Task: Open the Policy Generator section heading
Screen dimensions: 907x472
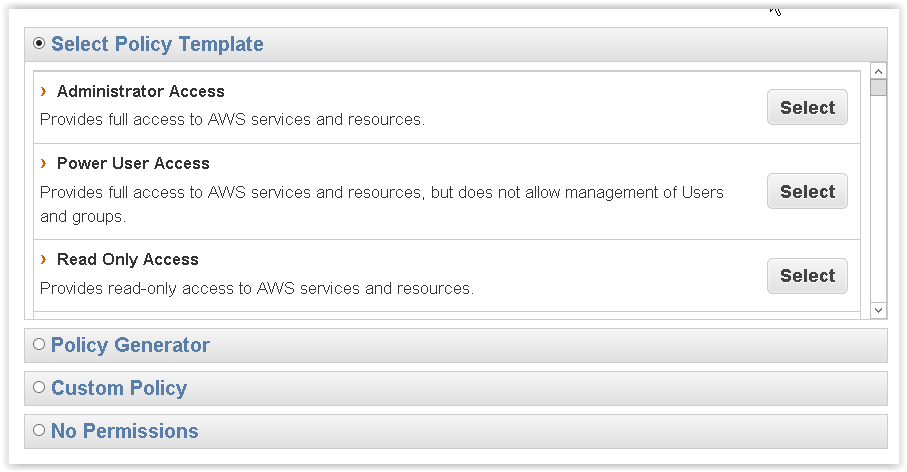Action: (130, 345)
